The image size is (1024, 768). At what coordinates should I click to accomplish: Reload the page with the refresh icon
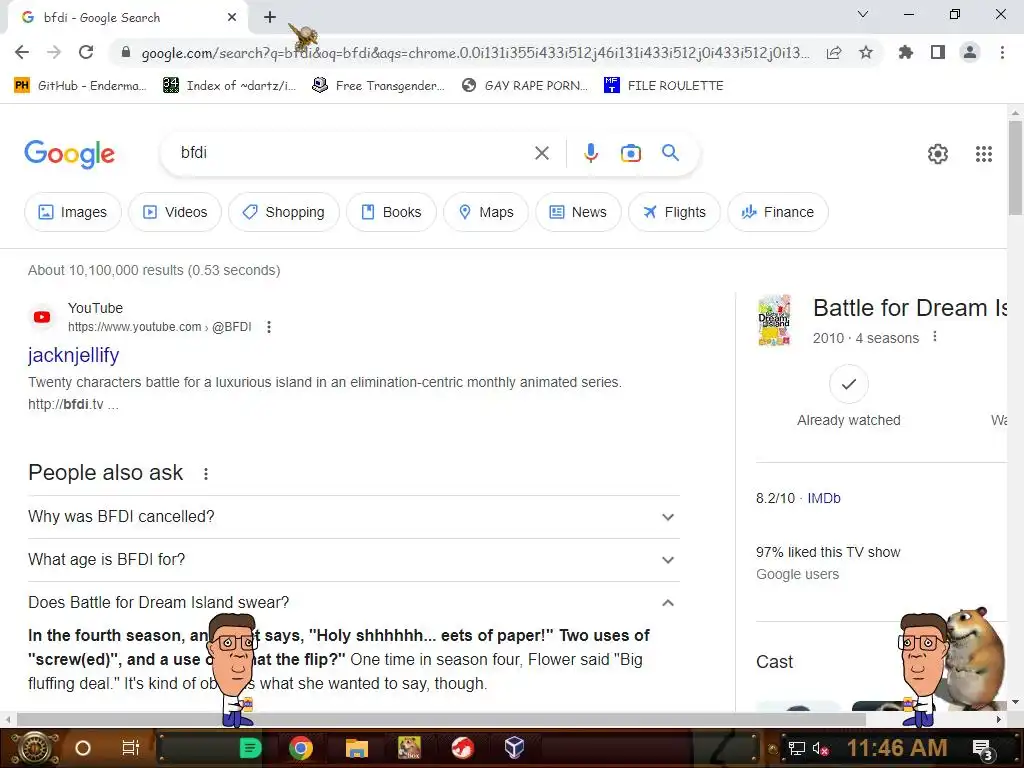click(86, 52)
